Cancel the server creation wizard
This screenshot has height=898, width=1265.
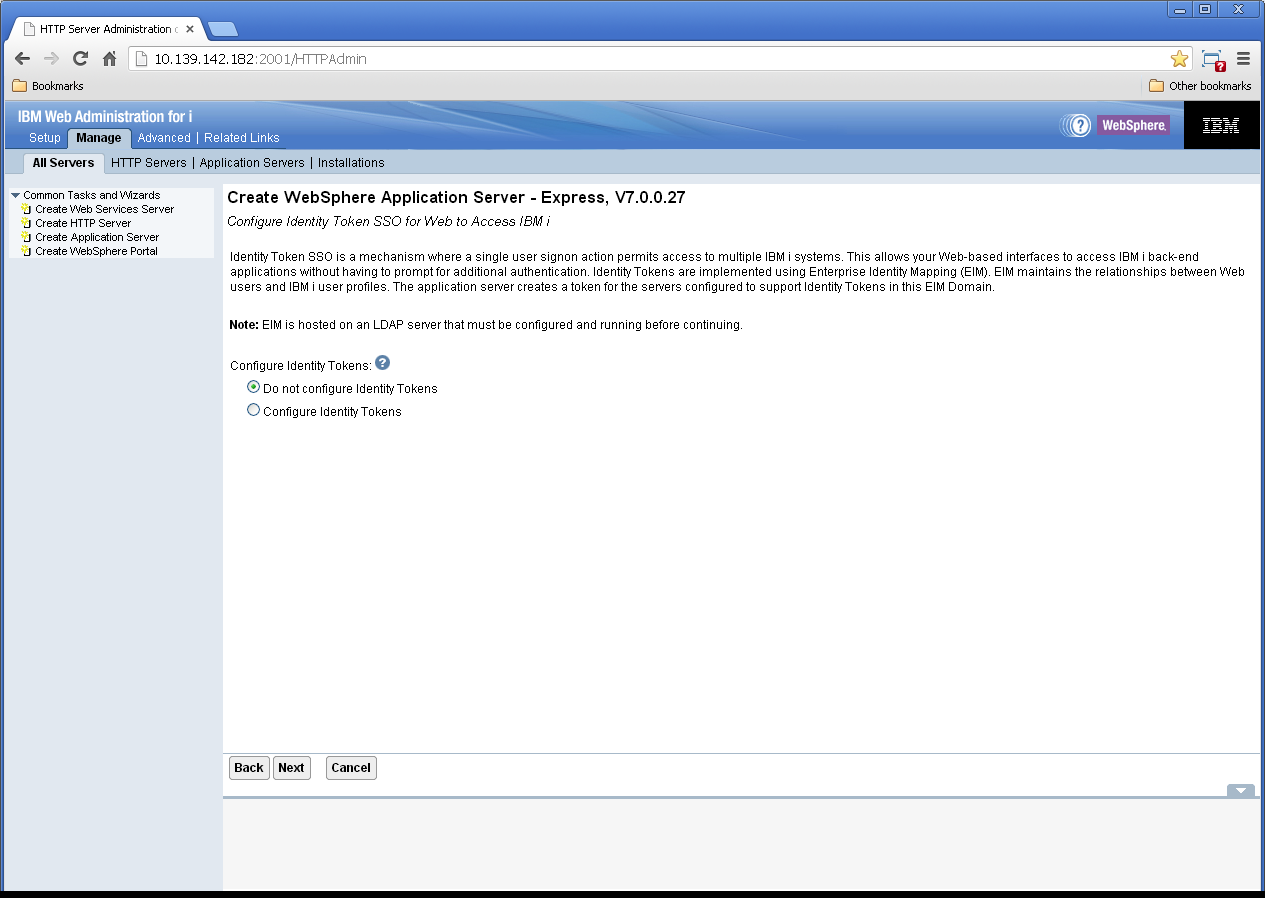tap(351, 768)
